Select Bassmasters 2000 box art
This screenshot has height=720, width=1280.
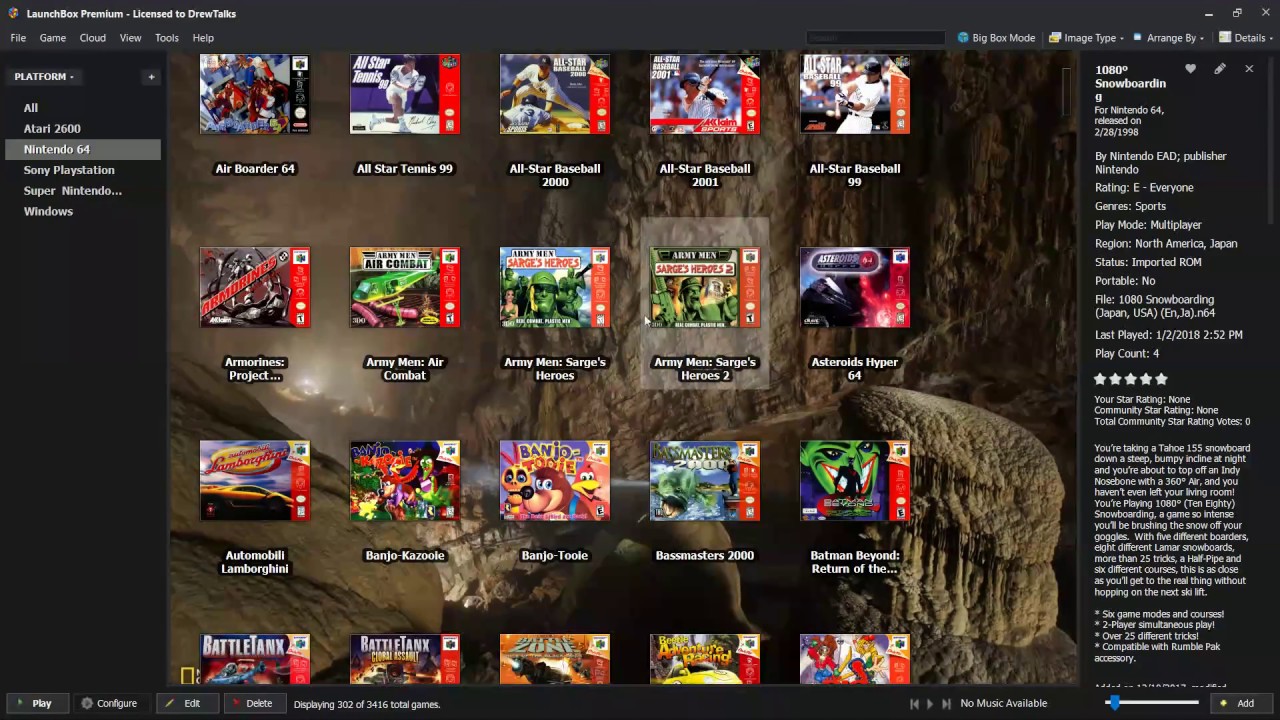pyautogui.click(x=705, y=481)
